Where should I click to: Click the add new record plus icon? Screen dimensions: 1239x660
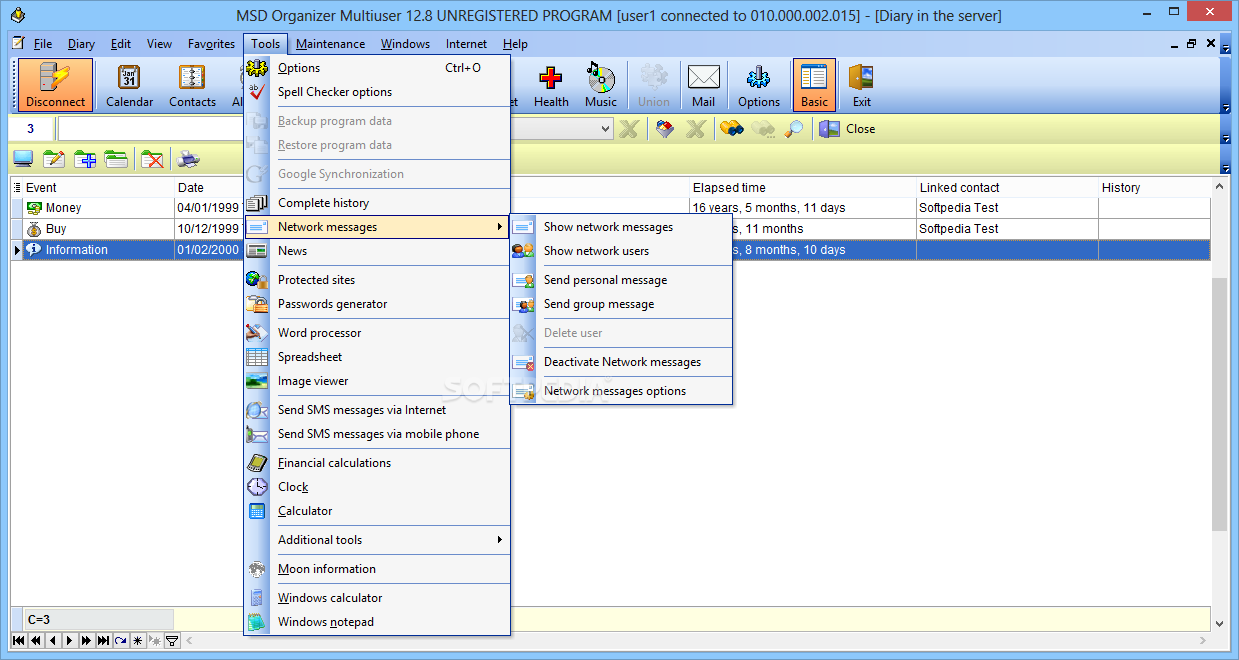pyautogui.click(x=85, y=158)
